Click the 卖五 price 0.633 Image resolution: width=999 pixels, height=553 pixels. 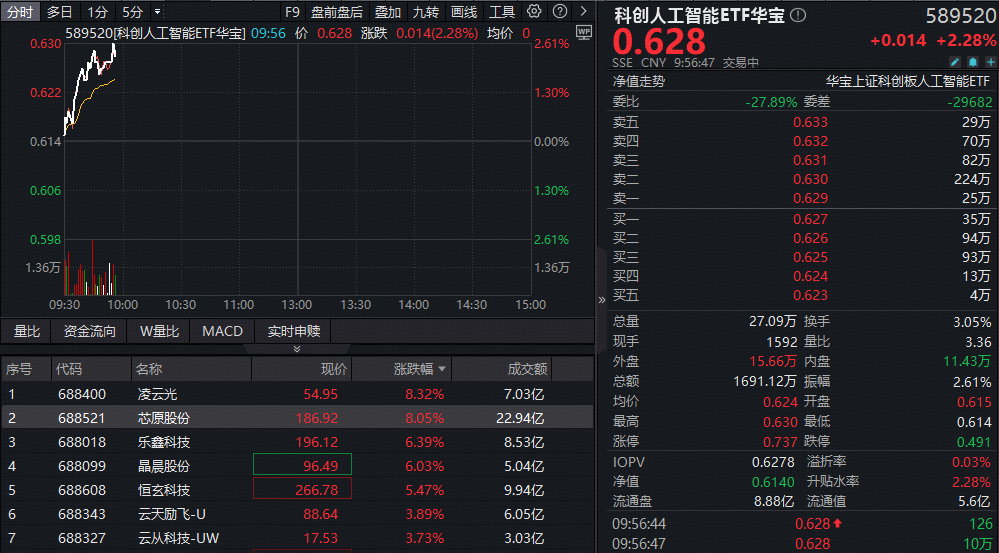point(810,122)
